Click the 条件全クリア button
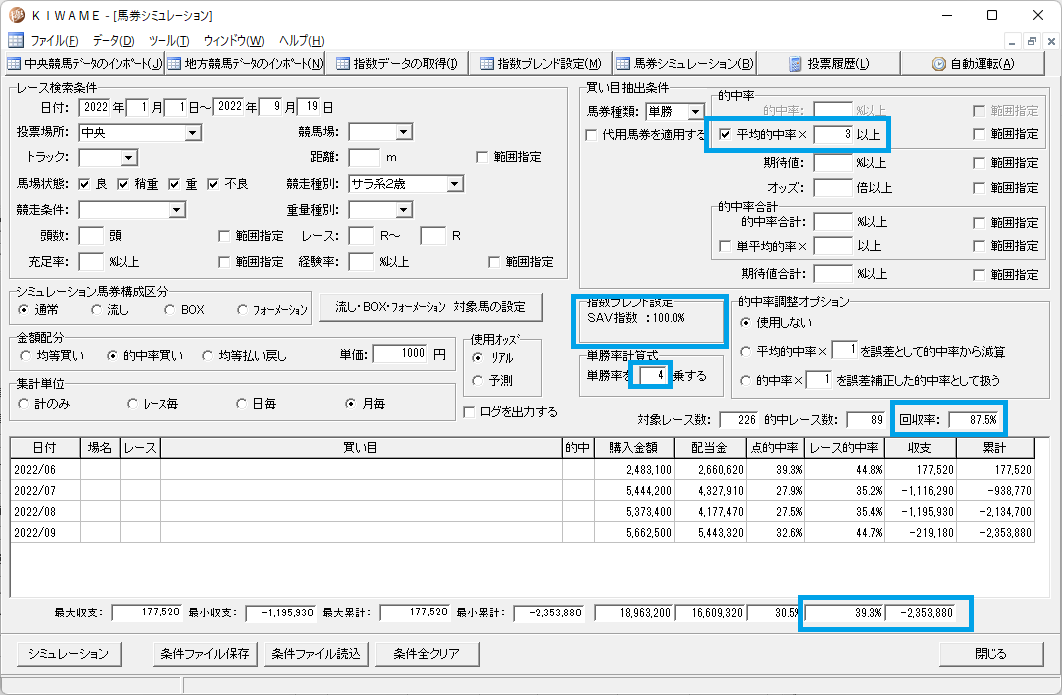The height and width of the screenshot is (695, 1062). [x=427, y=654]
